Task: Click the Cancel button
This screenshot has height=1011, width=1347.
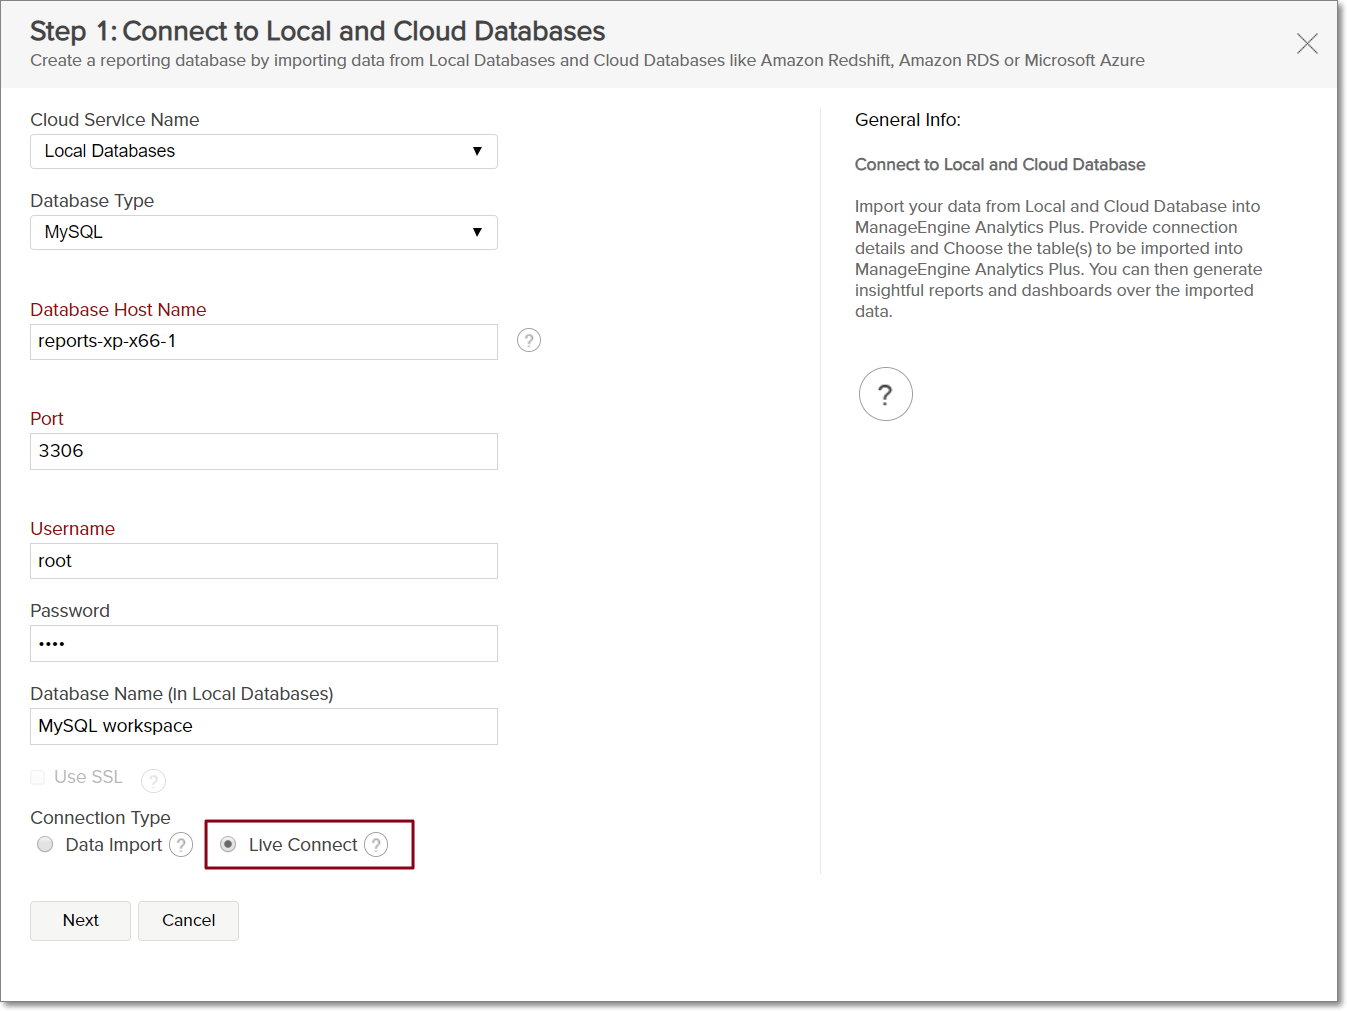Action: click(x=188, y=920)
